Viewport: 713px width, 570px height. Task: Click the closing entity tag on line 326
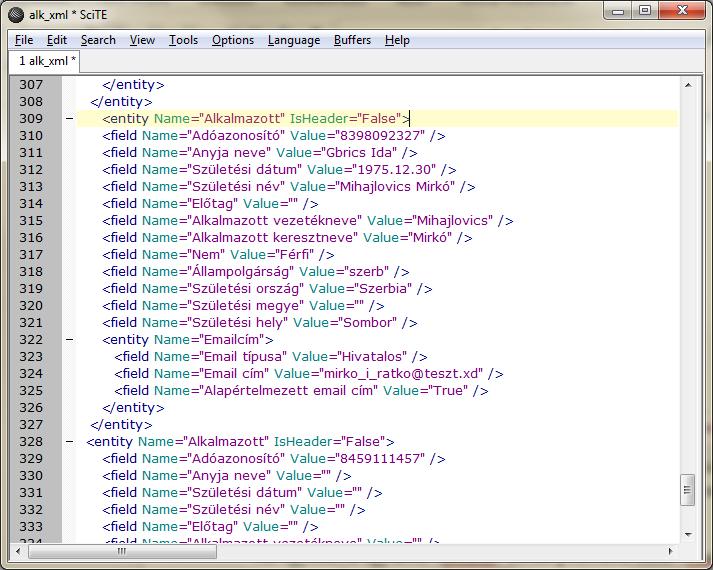pos(133,408)
